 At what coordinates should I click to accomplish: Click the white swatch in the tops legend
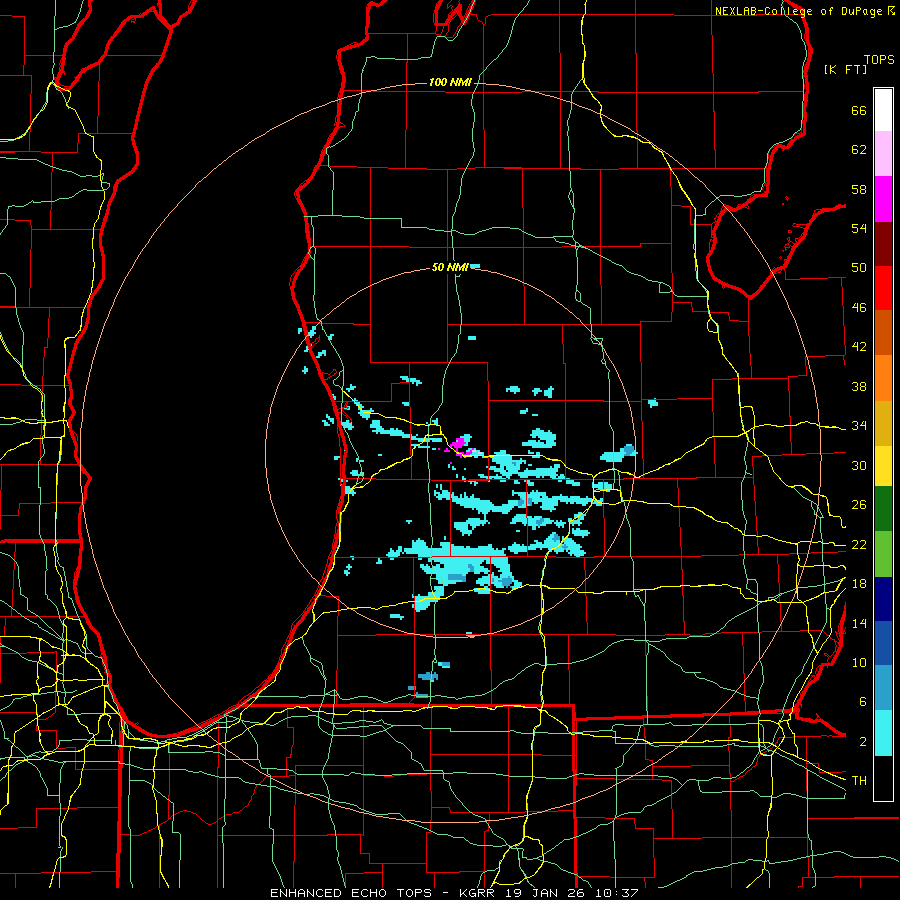click(x=883, y=110)
